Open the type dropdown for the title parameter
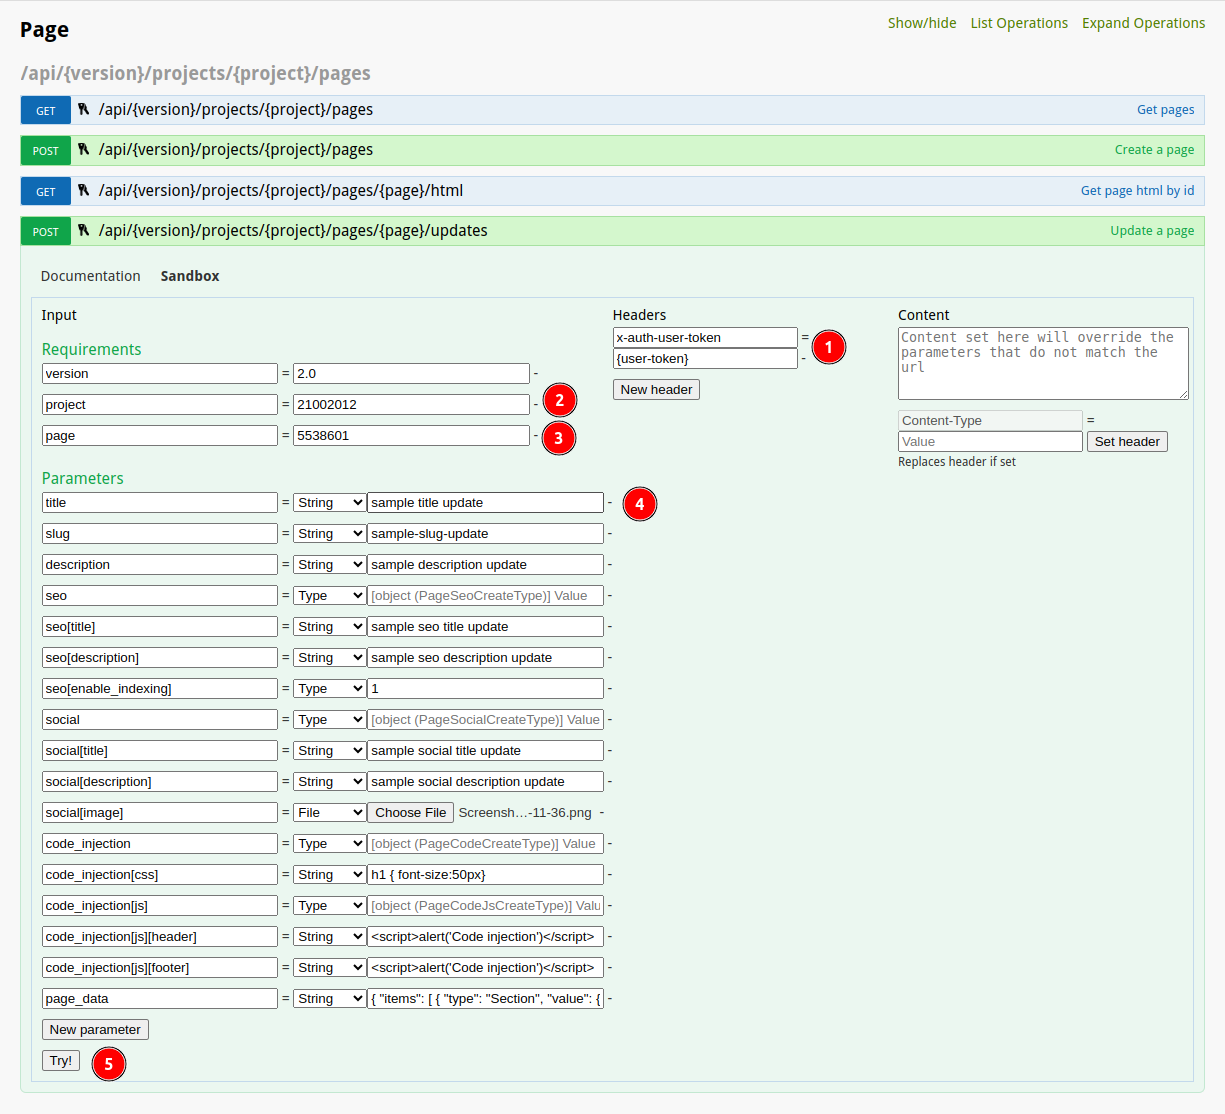Viewport: 1225px width, 1114px height. [x=329, y=502]
